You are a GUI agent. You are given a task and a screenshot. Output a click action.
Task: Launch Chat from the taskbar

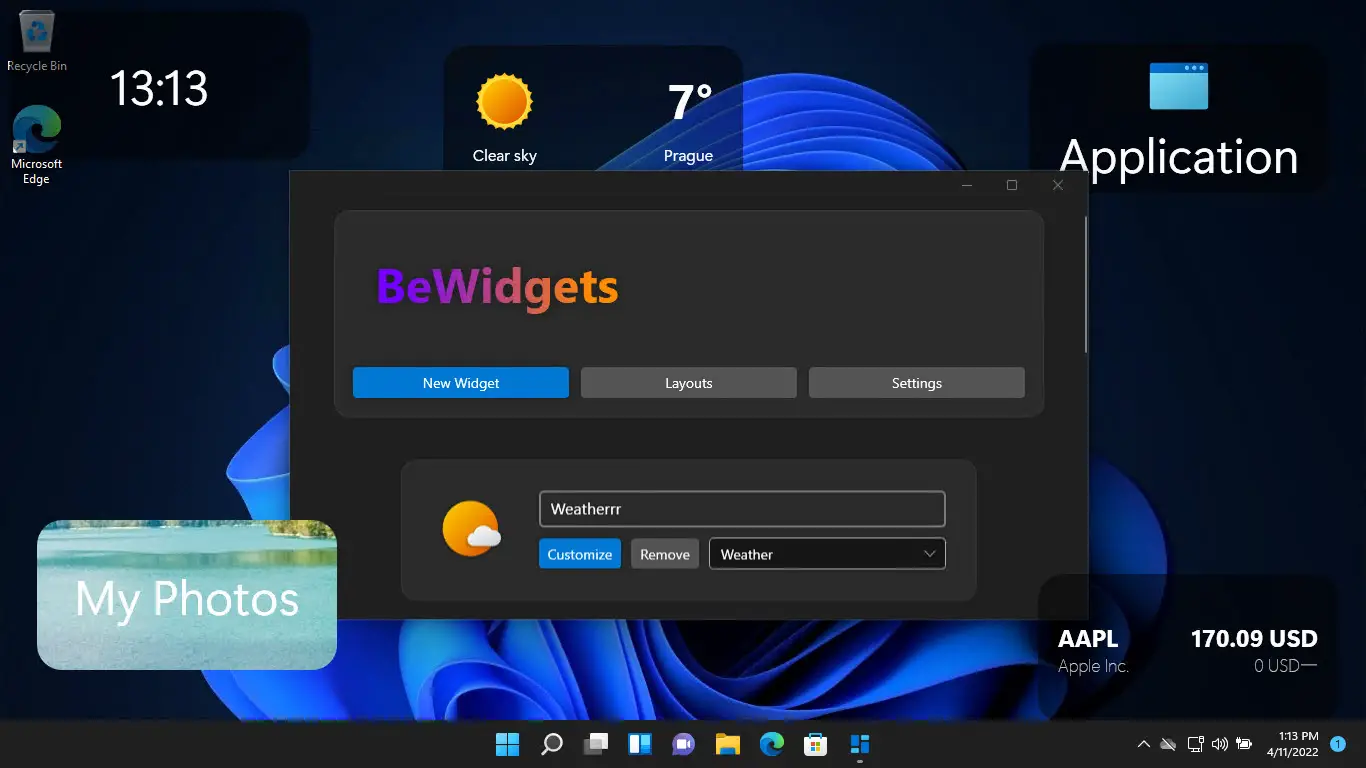click(684, 744)
